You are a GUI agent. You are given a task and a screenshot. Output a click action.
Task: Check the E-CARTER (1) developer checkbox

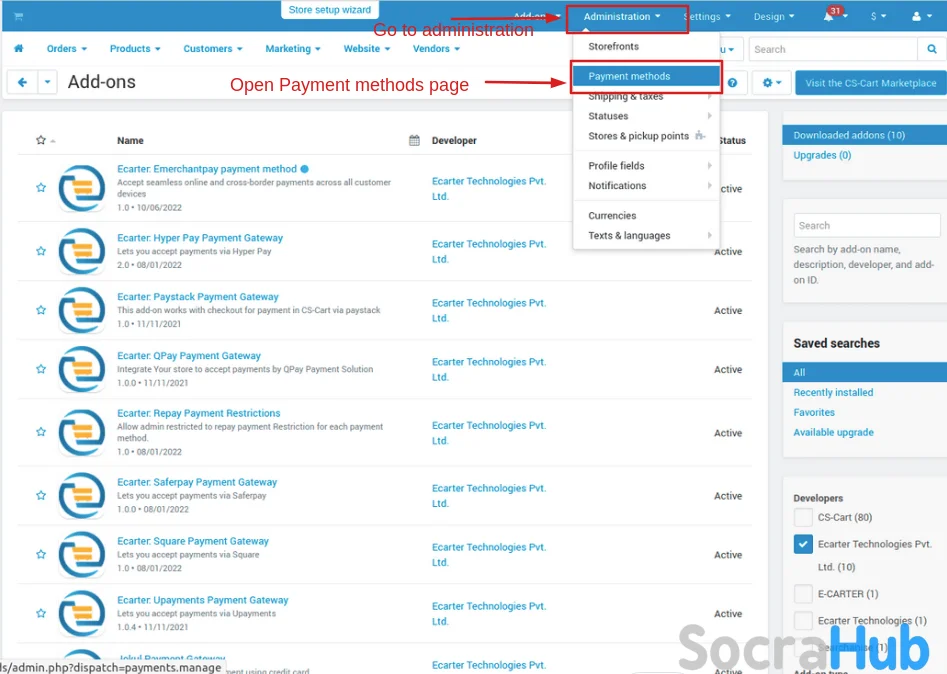(803, 594)
